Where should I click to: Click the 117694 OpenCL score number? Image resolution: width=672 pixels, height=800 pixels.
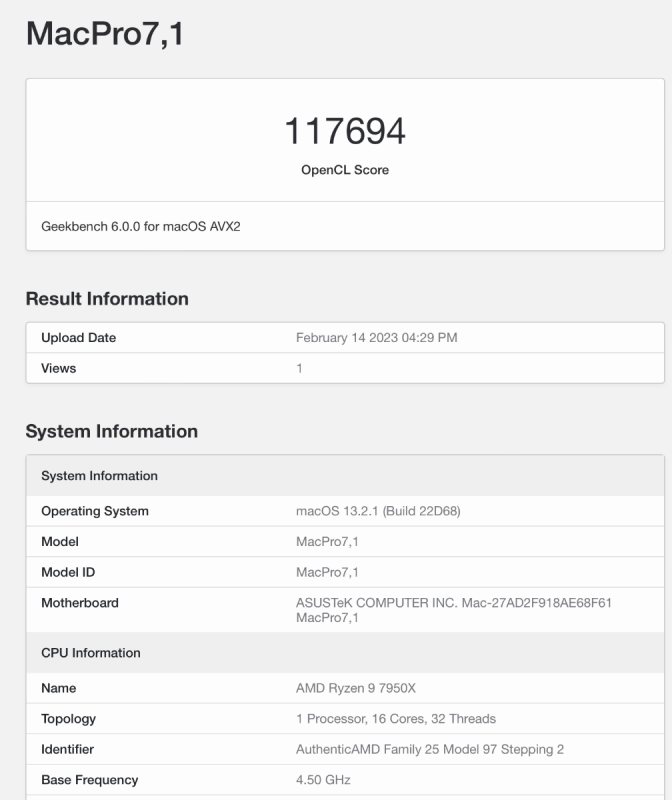pyautogui.click(x=345, y=131)
